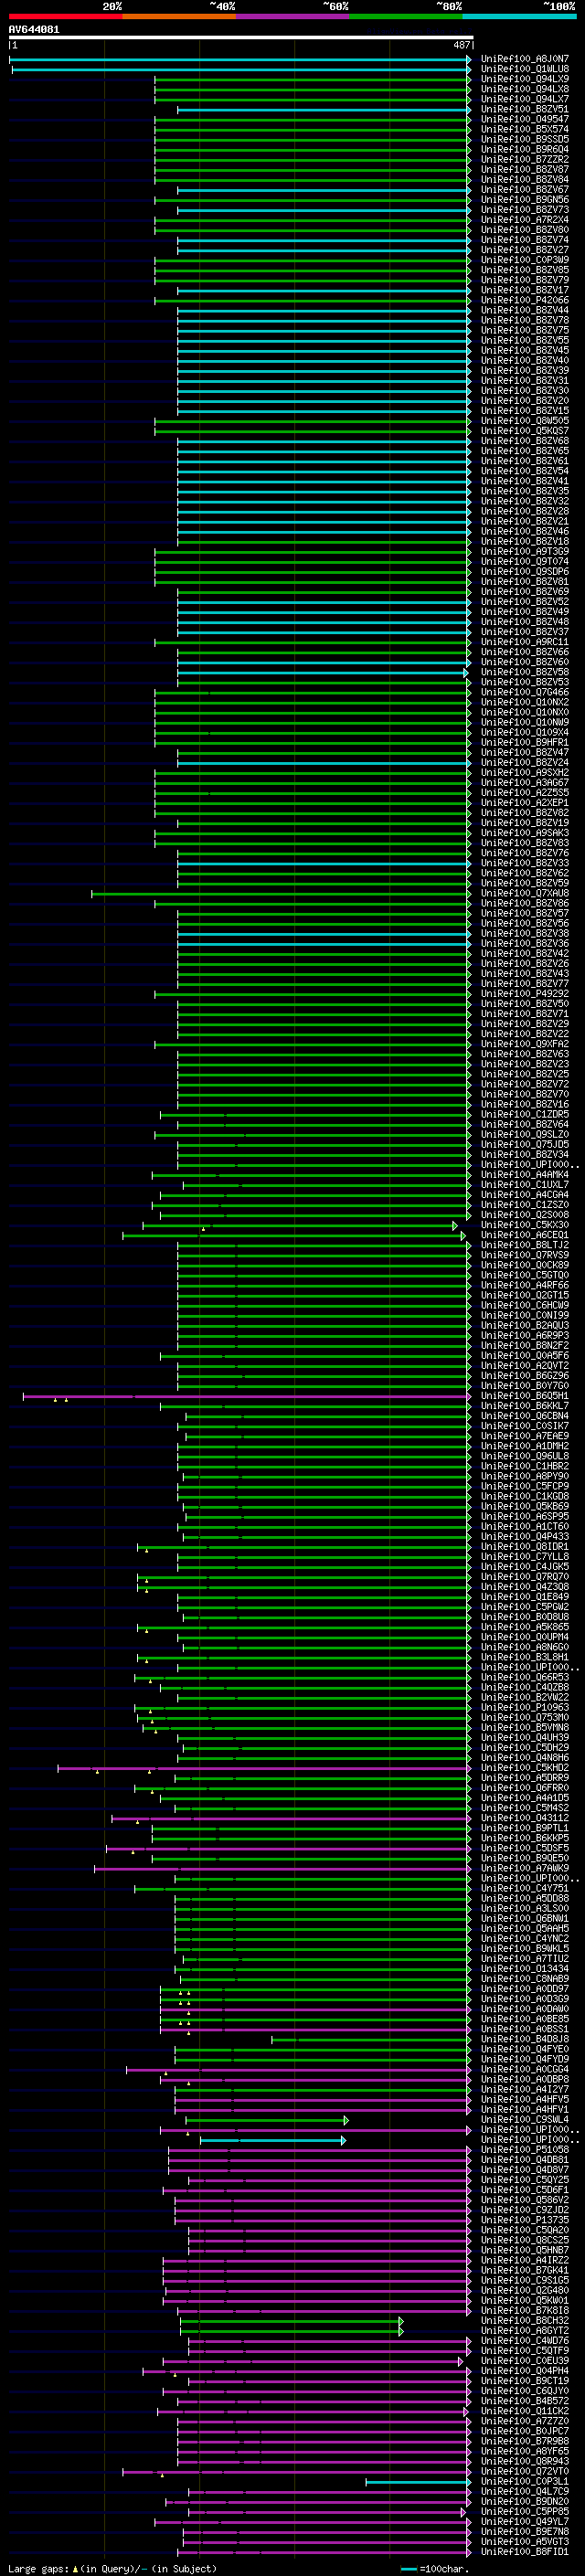585x2576 pixels.
Task: Select the UniRef100_A9RC11 label
Action: click(x=524, y=642)
